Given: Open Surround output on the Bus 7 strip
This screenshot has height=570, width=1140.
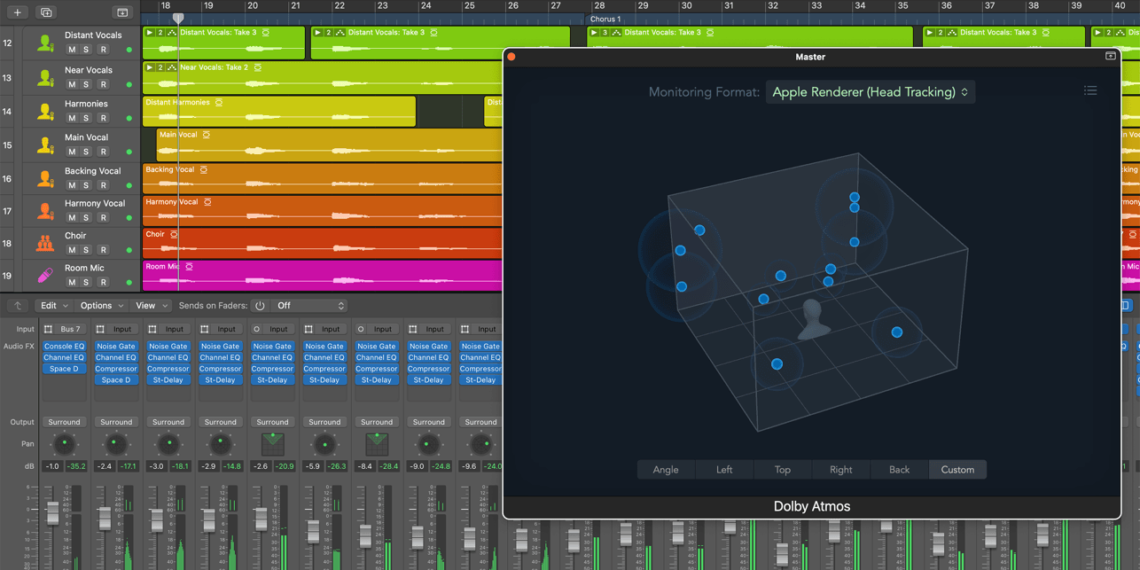Looking at the screenshot, I should click(x=64, y=422).
